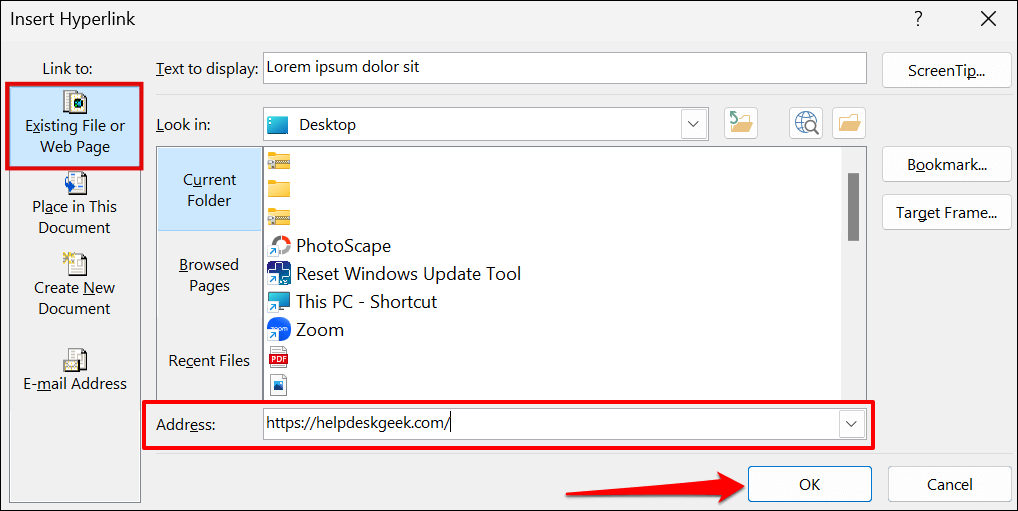The width and height of the screenshot is (1018, 511).
Task: Select Reset Windows Update Tool entry text
Action: point(408,274)
